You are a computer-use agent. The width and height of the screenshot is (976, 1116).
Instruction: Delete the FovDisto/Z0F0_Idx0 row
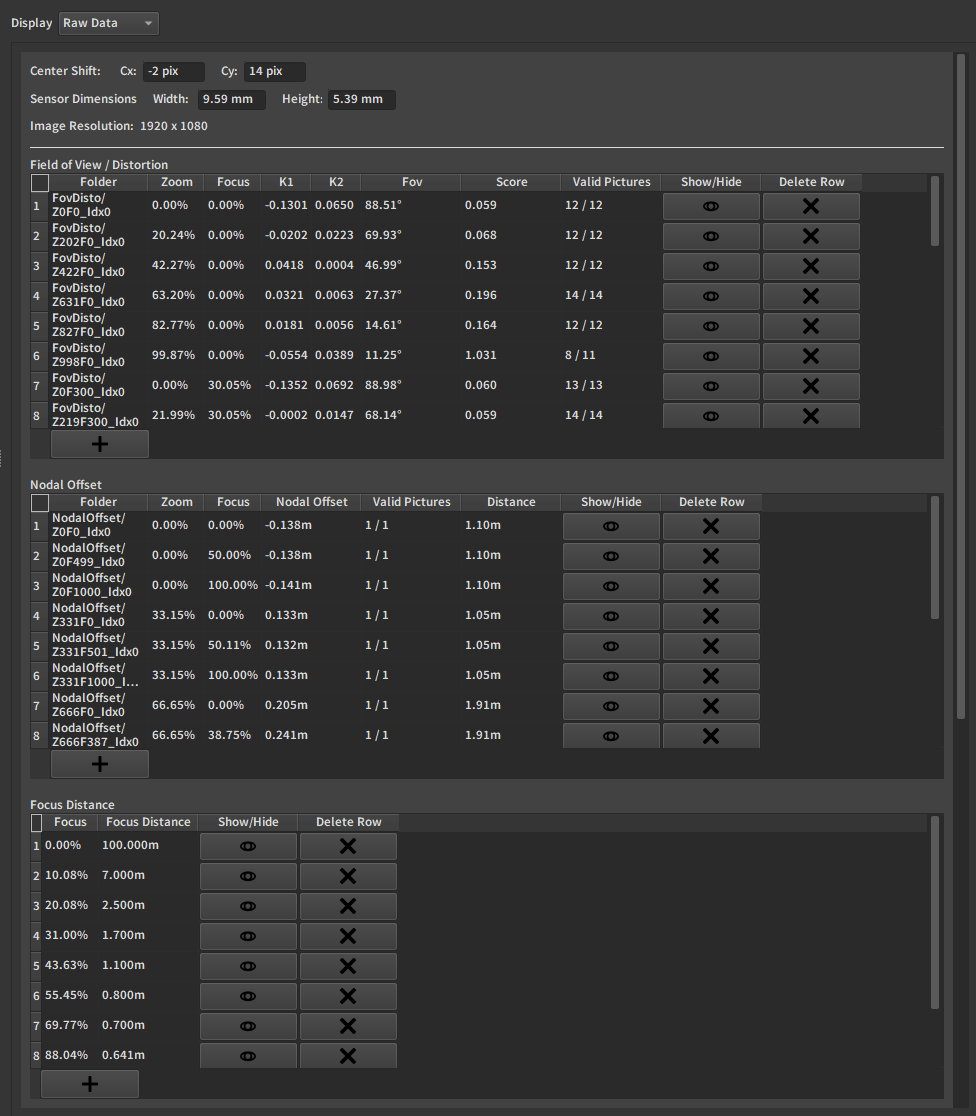[811, 206]
